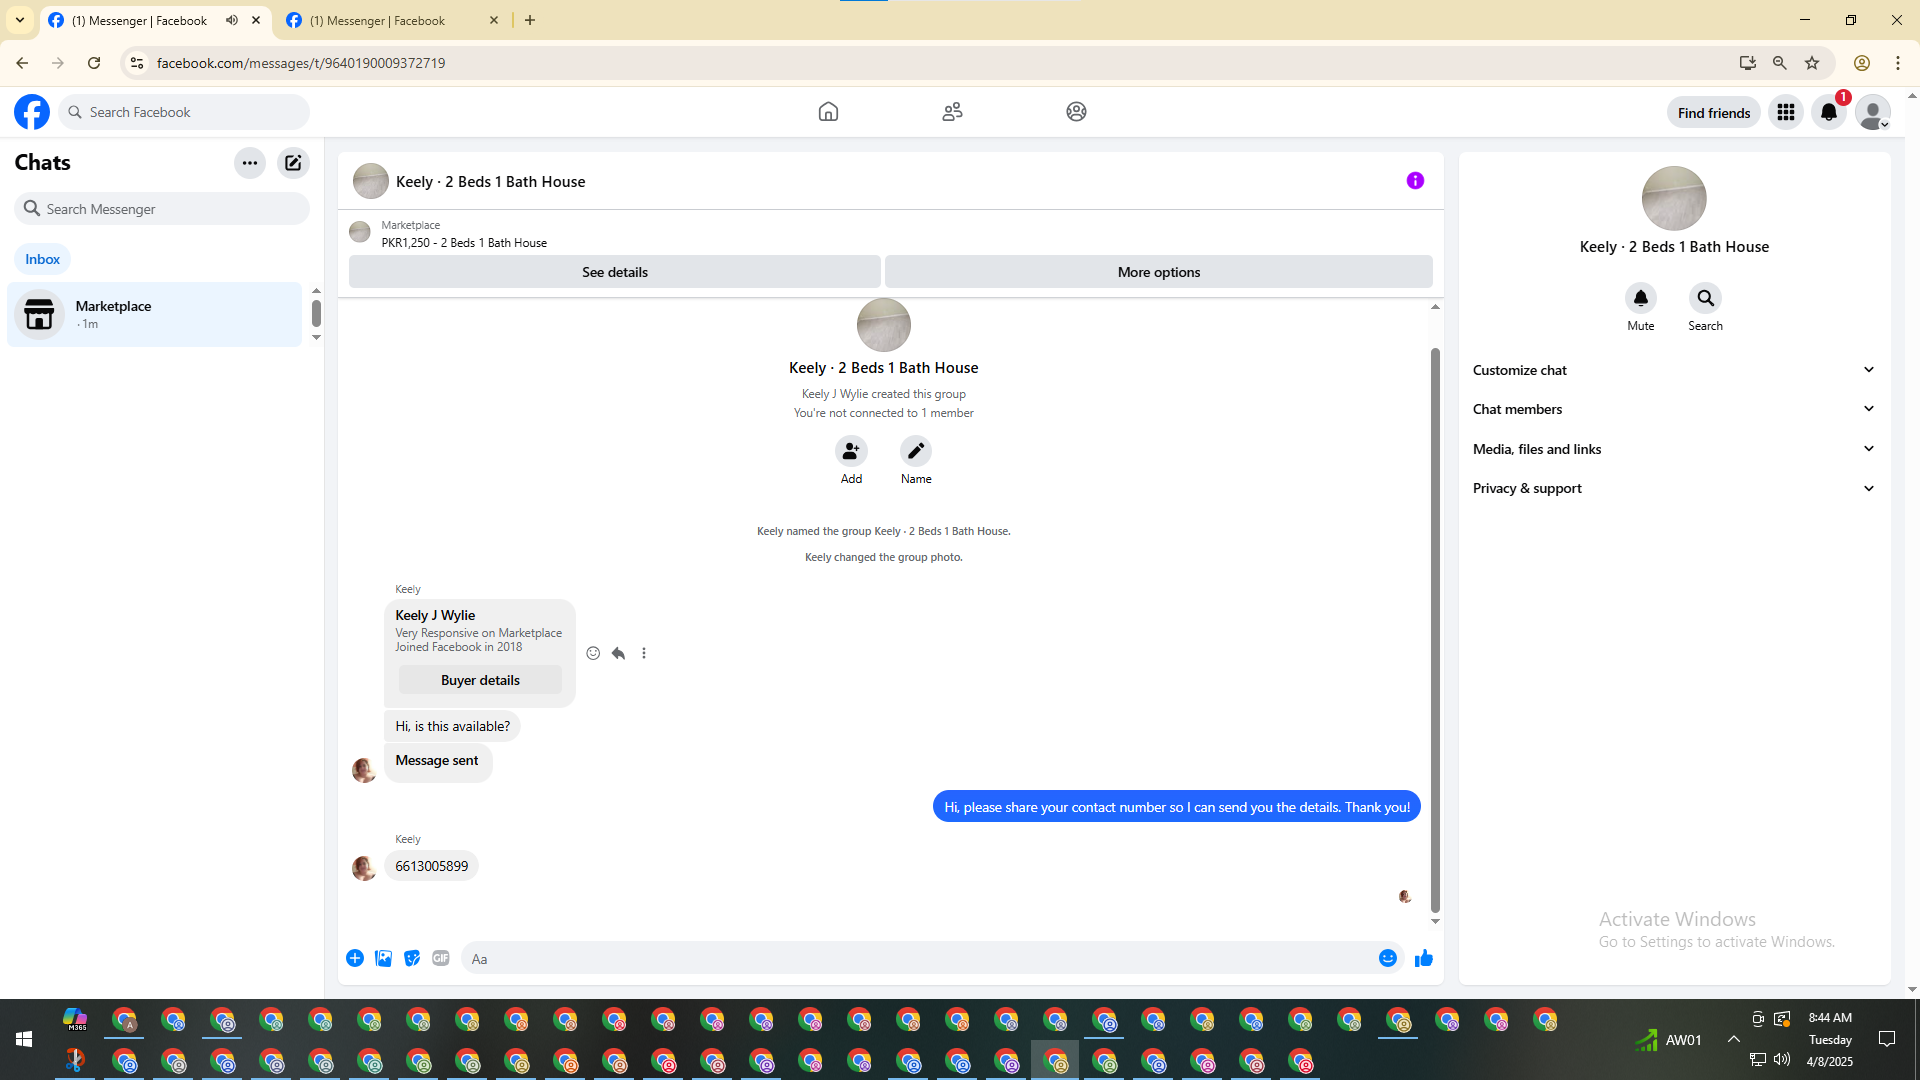Click the reply arrow next to Keely's message

click(618, 653)
